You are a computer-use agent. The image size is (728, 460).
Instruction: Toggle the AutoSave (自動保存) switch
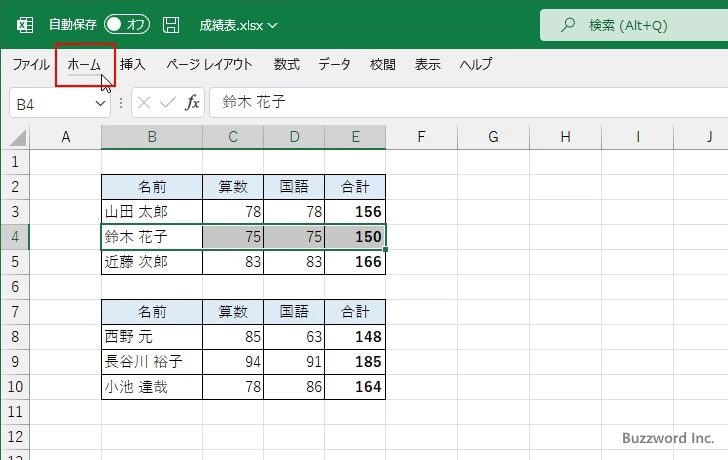127,25
